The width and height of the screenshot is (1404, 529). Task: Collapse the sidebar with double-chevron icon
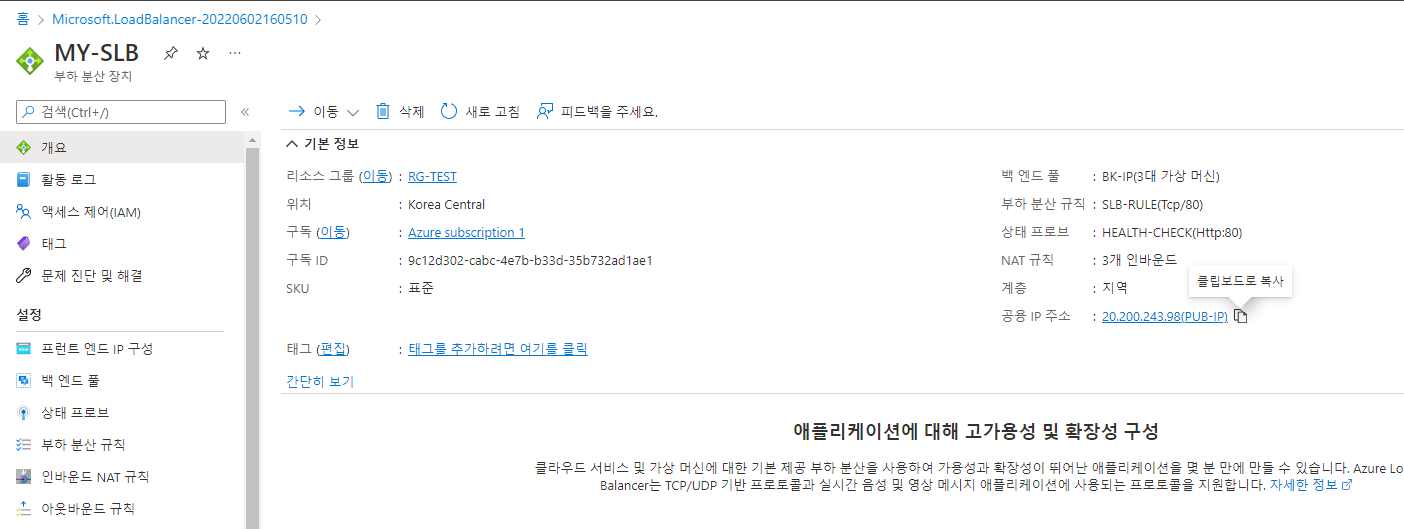[245, 112]
